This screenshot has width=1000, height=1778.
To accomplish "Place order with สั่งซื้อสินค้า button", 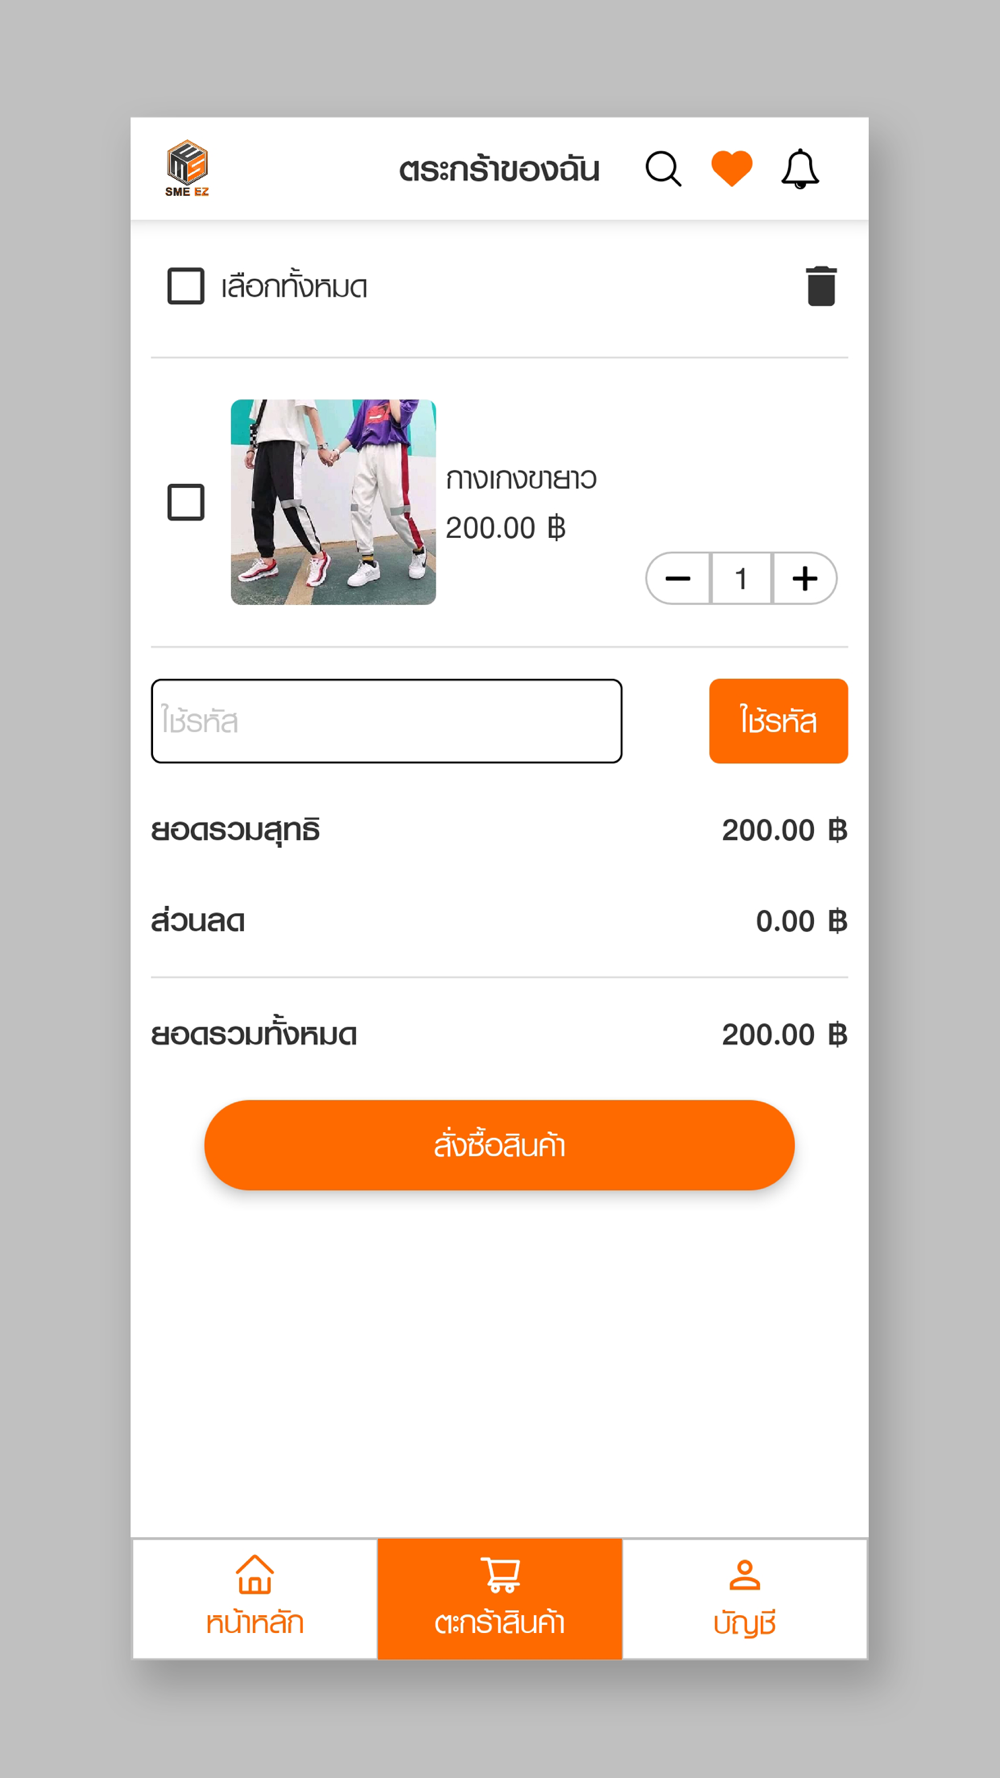I will click(x=499, y=1145).
